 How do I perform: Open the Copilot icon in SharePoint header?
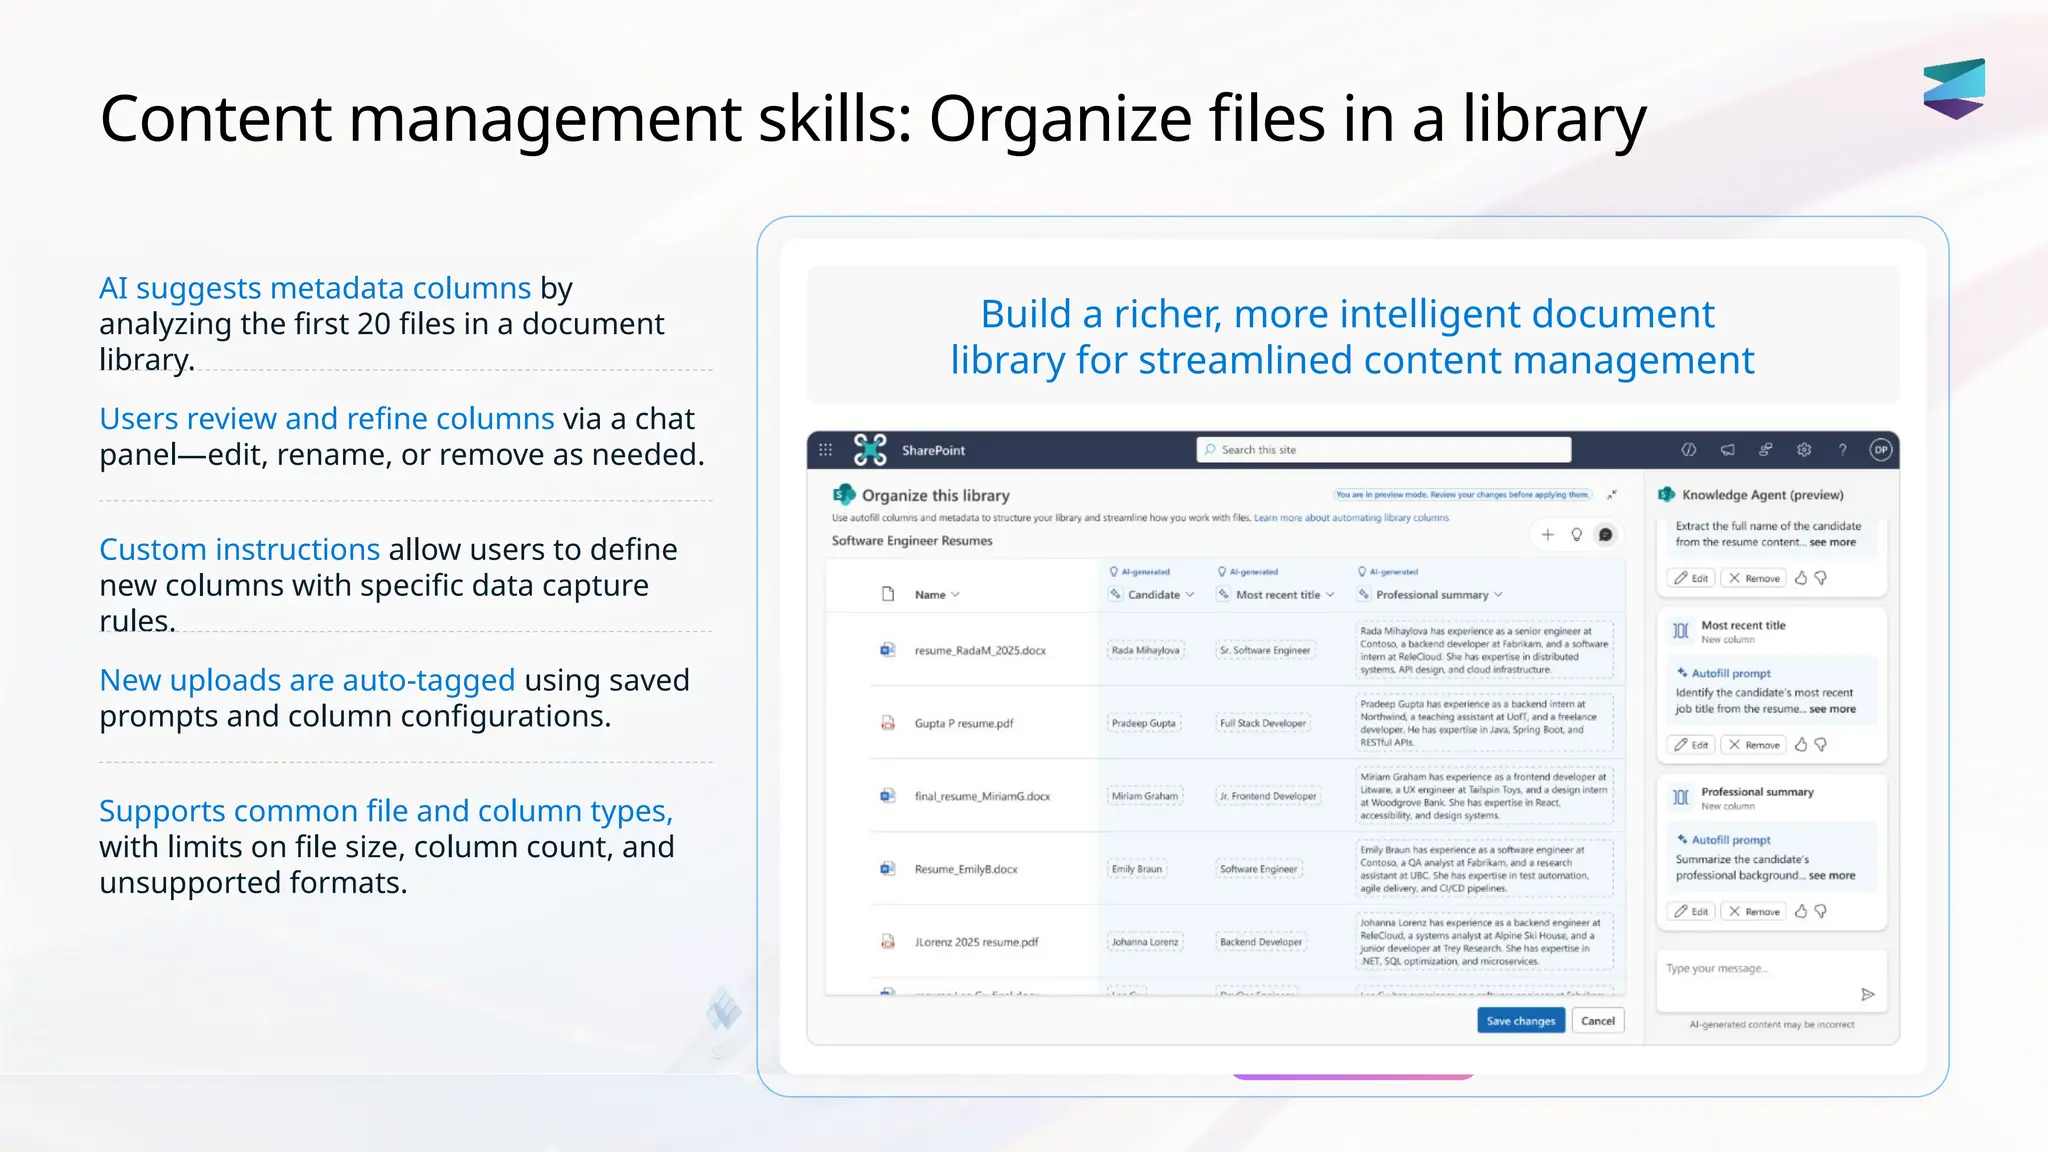pos(1689,450)
